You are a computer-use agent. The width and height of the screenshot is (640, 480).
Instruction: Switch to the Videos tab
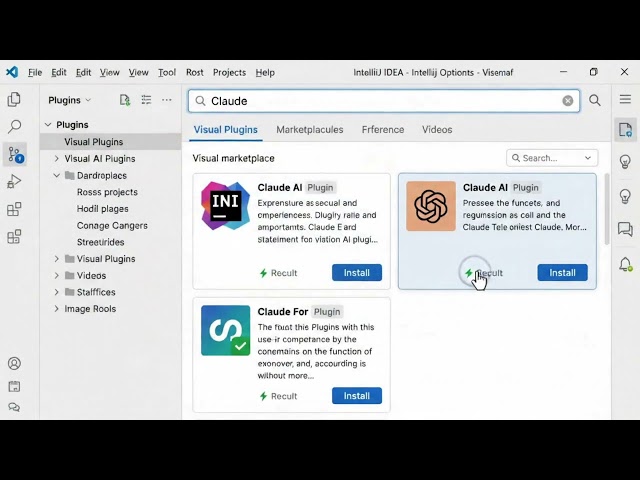437,130
